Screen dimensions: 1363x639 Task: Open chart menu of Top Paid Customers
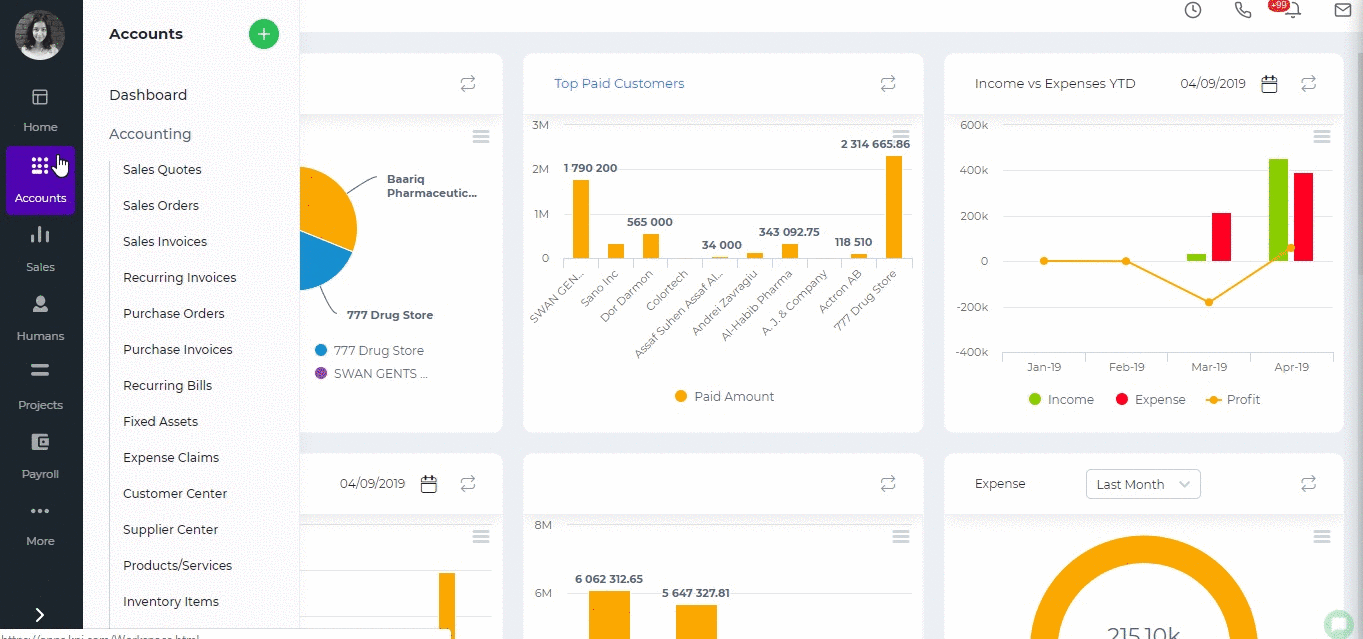[901, 136]
